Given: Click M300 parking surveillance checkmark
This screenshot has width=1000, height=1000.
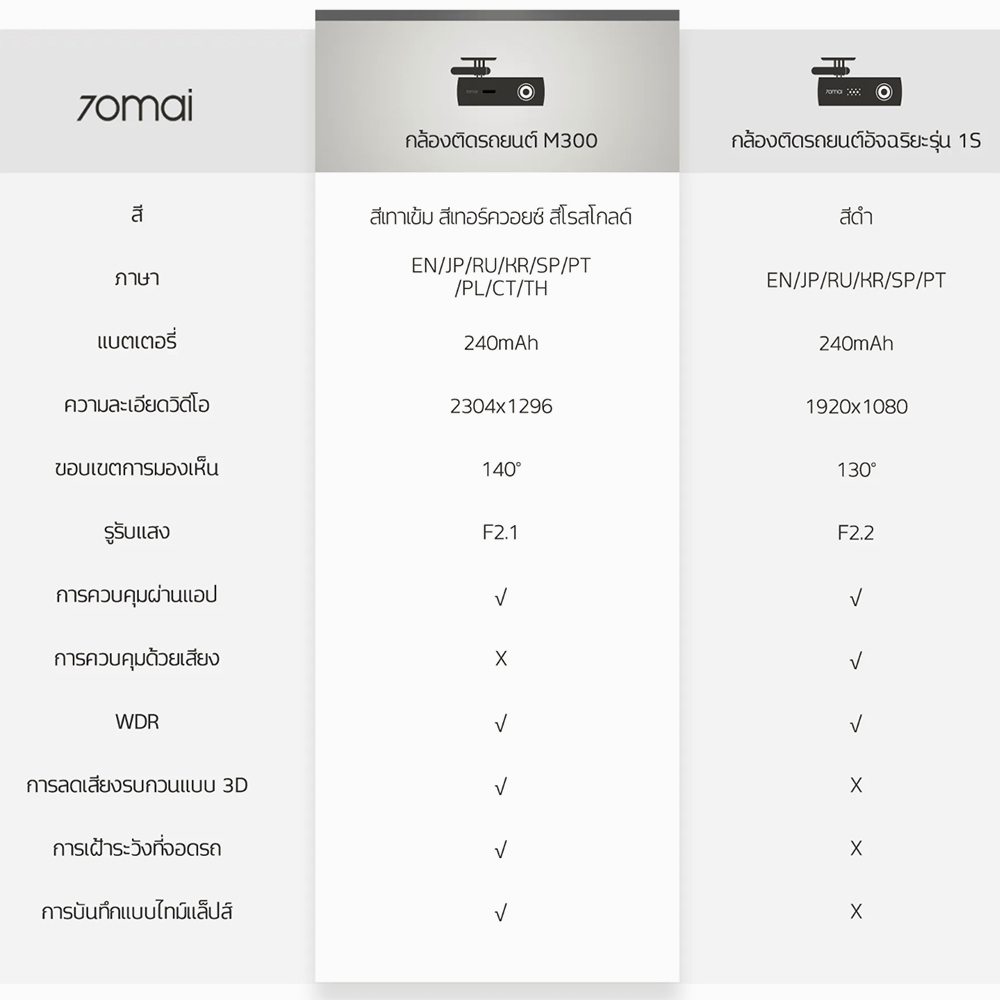Looking at the screenshot, I should [501, 849].
